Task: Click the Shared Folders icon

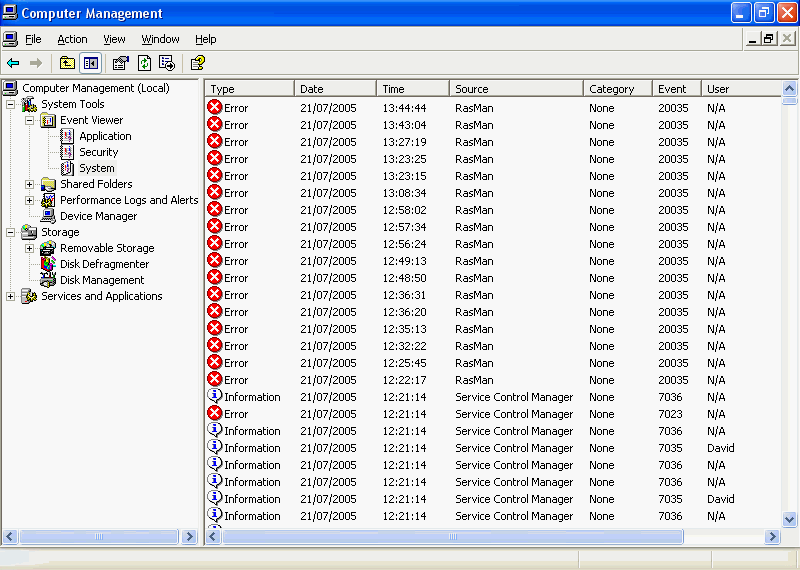Action: 48,184
